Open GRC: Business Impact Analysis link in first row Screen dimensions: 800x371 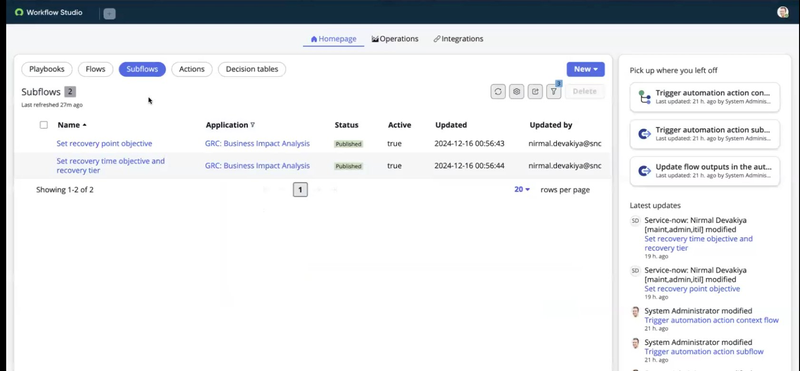257,144
